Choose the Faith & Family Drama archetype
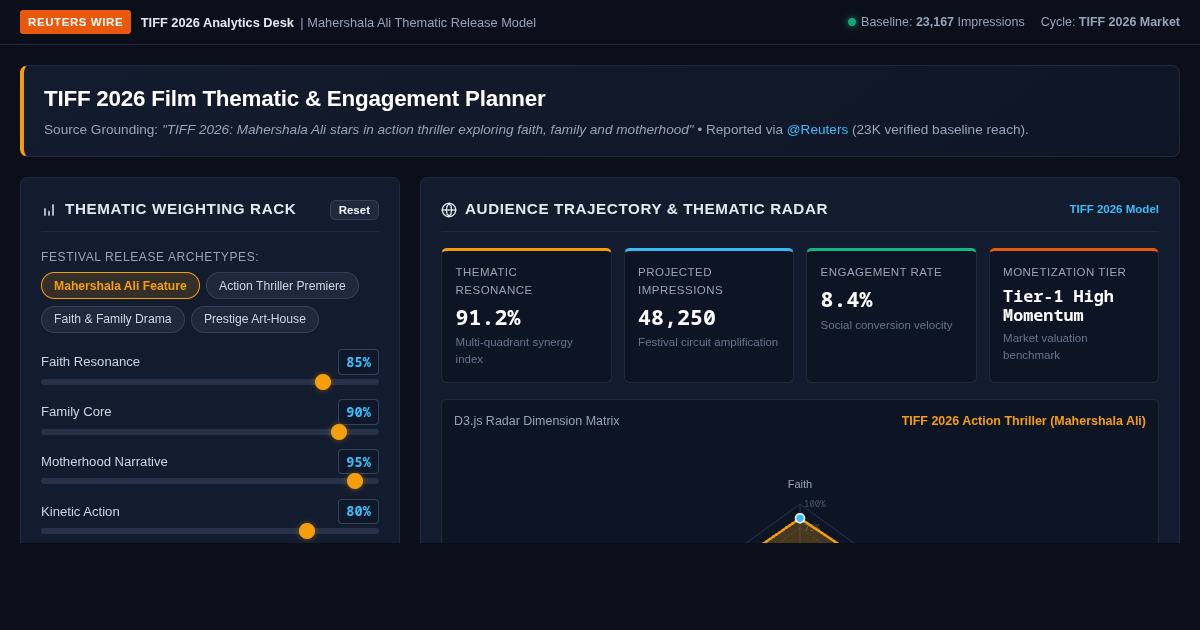This screenshot has width=1200, height=630. 113,319
